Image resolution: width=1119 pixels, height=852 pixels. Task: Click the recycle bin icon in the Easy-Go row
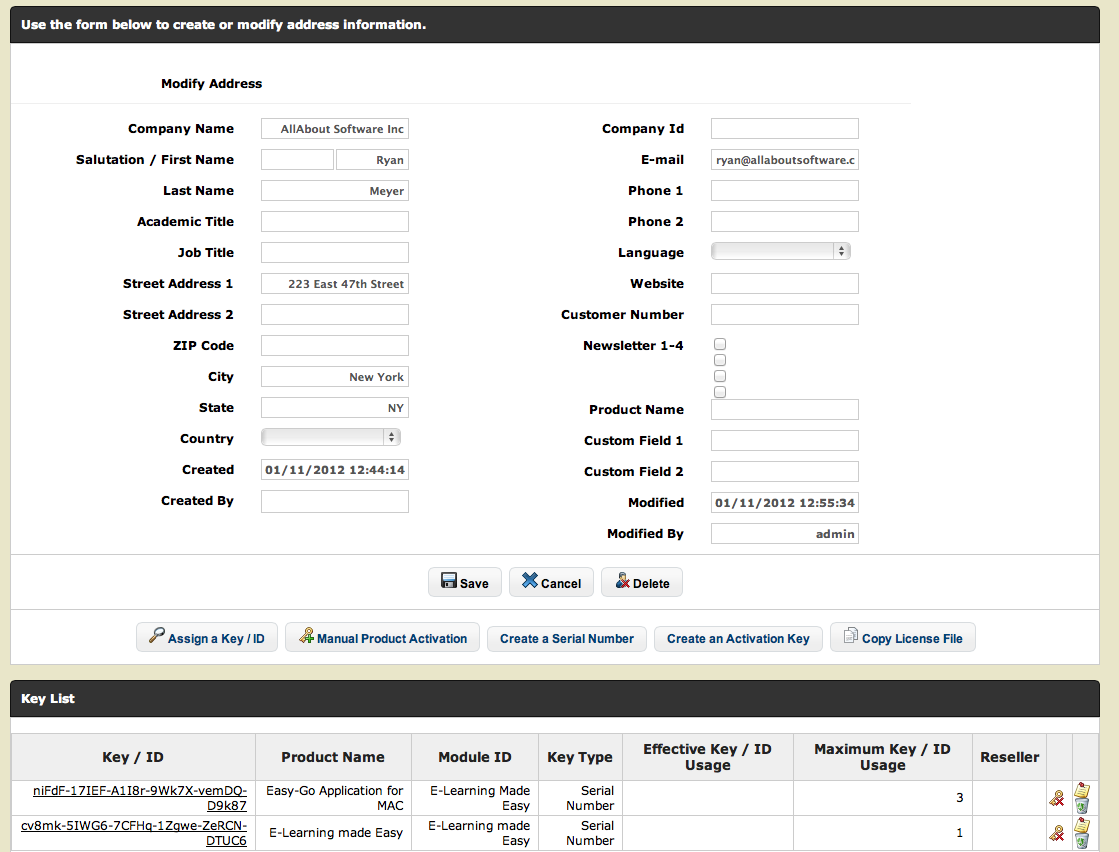coord(1082,806)
